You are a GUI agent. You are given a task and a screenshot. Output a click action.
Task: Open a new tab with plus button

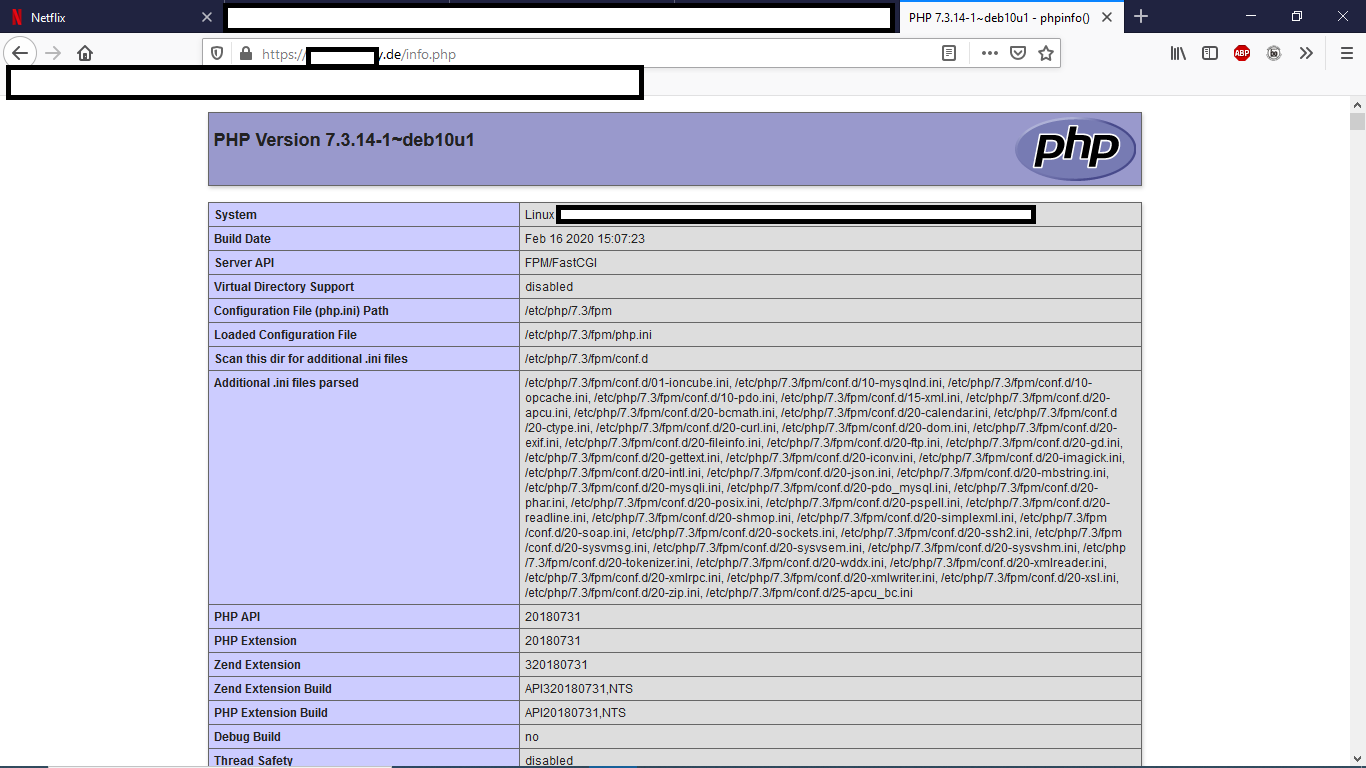(1141, 17)
